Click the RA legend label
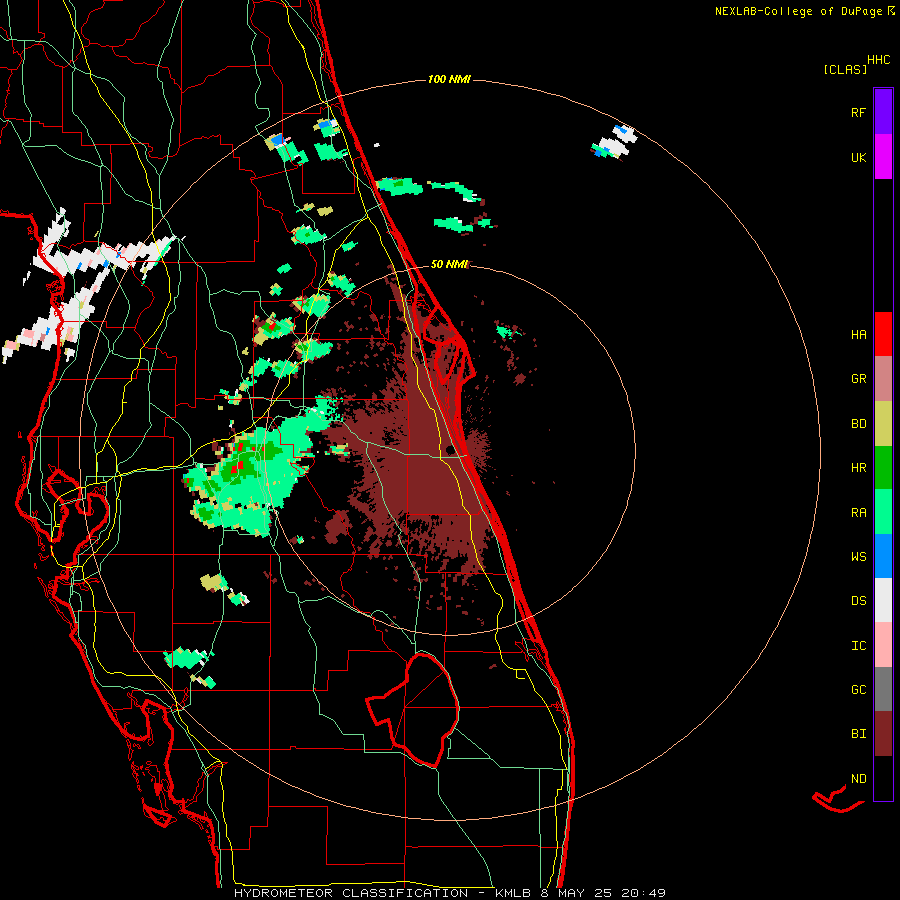 click(x=859, y=513)
